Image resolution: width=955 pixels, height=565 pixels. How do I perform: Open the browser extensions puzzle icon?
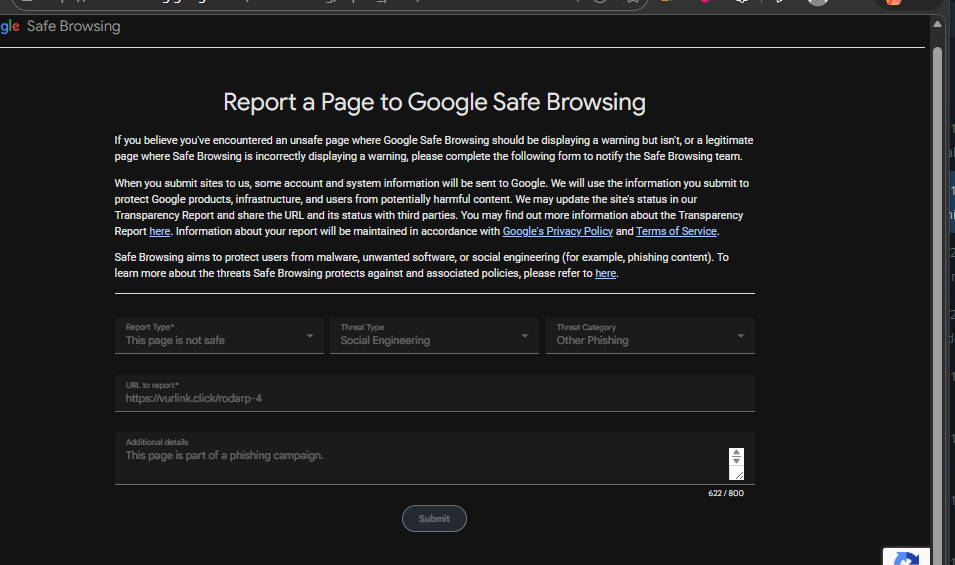point(742,2)
